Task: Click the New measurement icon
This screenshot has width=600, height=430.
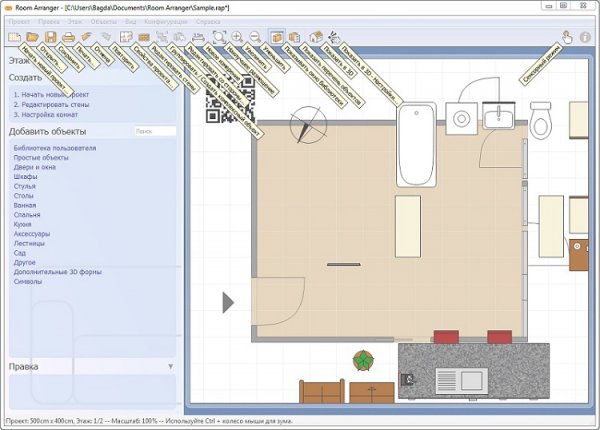Action: (x=198, y=37)
